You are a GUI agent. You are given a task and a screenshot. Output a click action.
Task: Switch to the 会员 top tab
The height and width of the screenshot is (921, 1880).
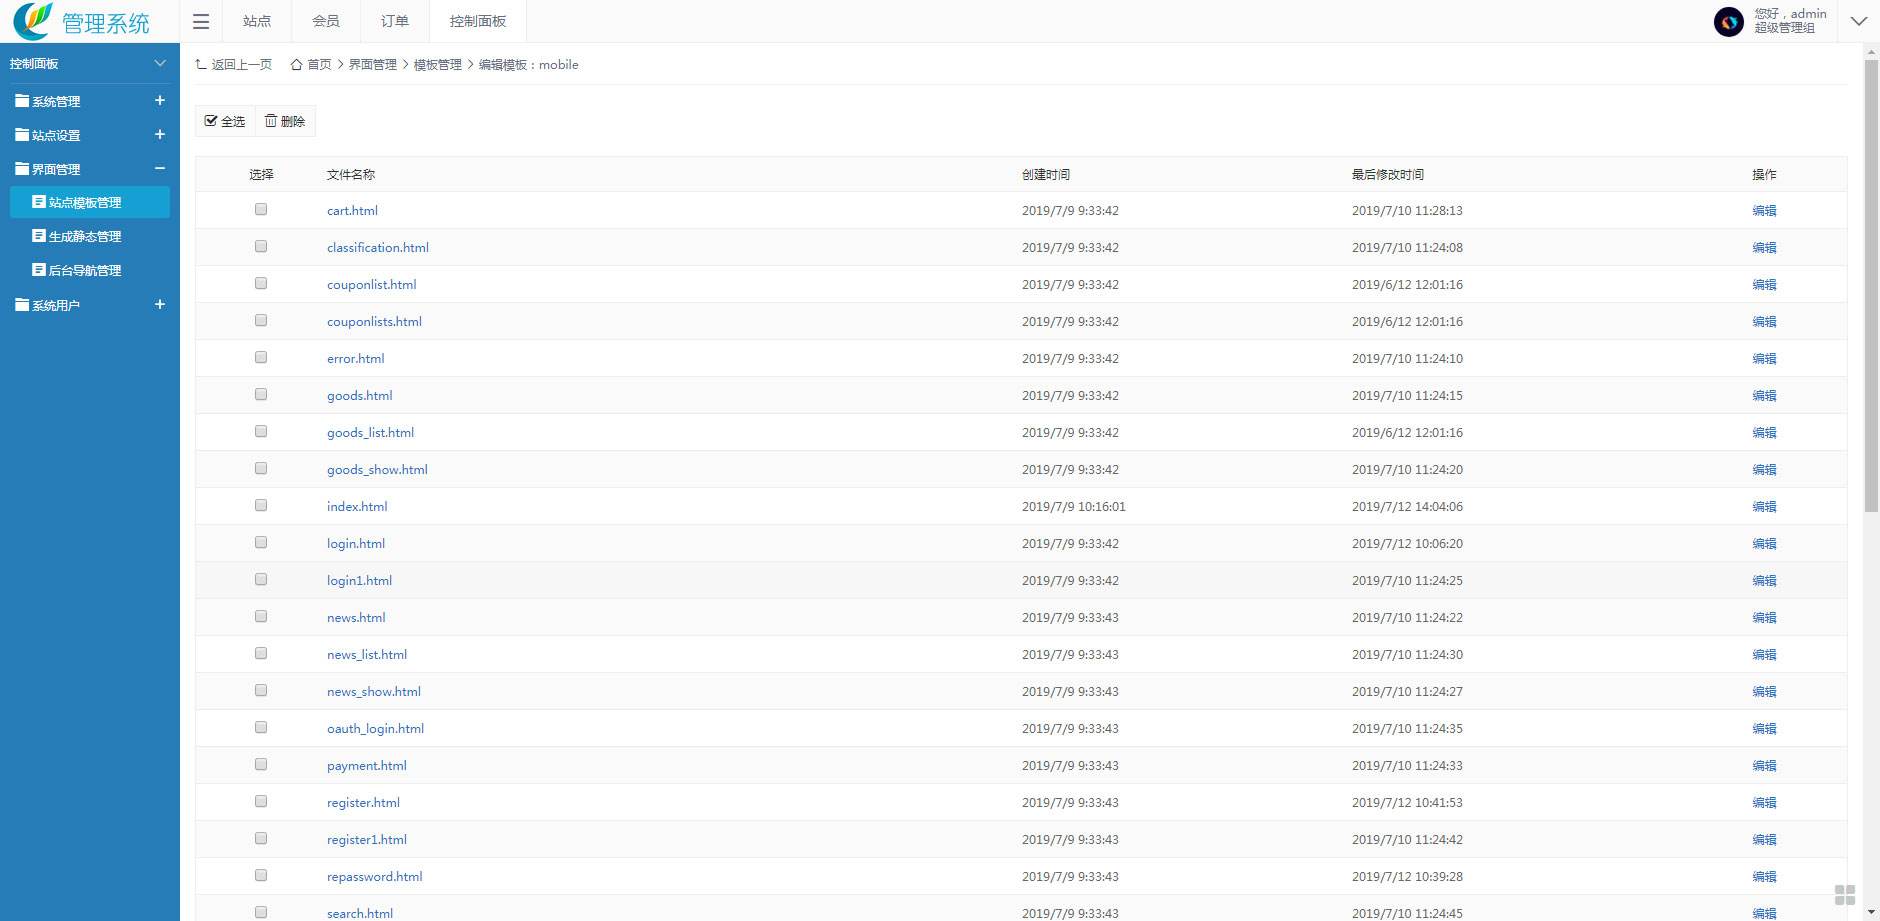point(326,21)
